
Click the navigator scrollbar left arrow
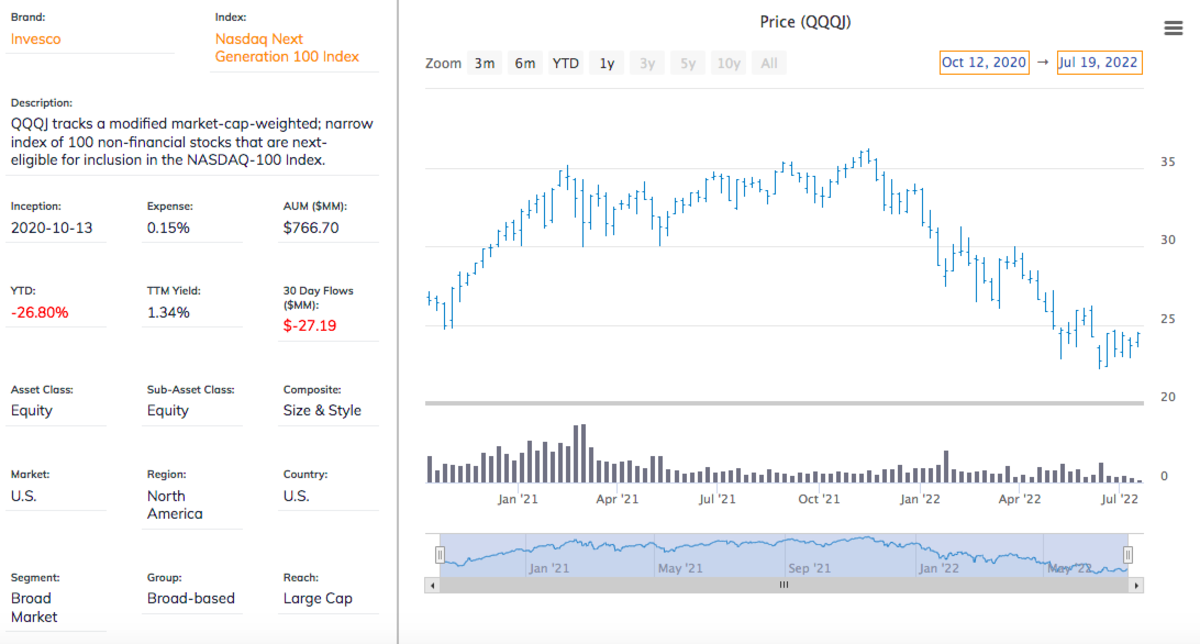(432, 585)
